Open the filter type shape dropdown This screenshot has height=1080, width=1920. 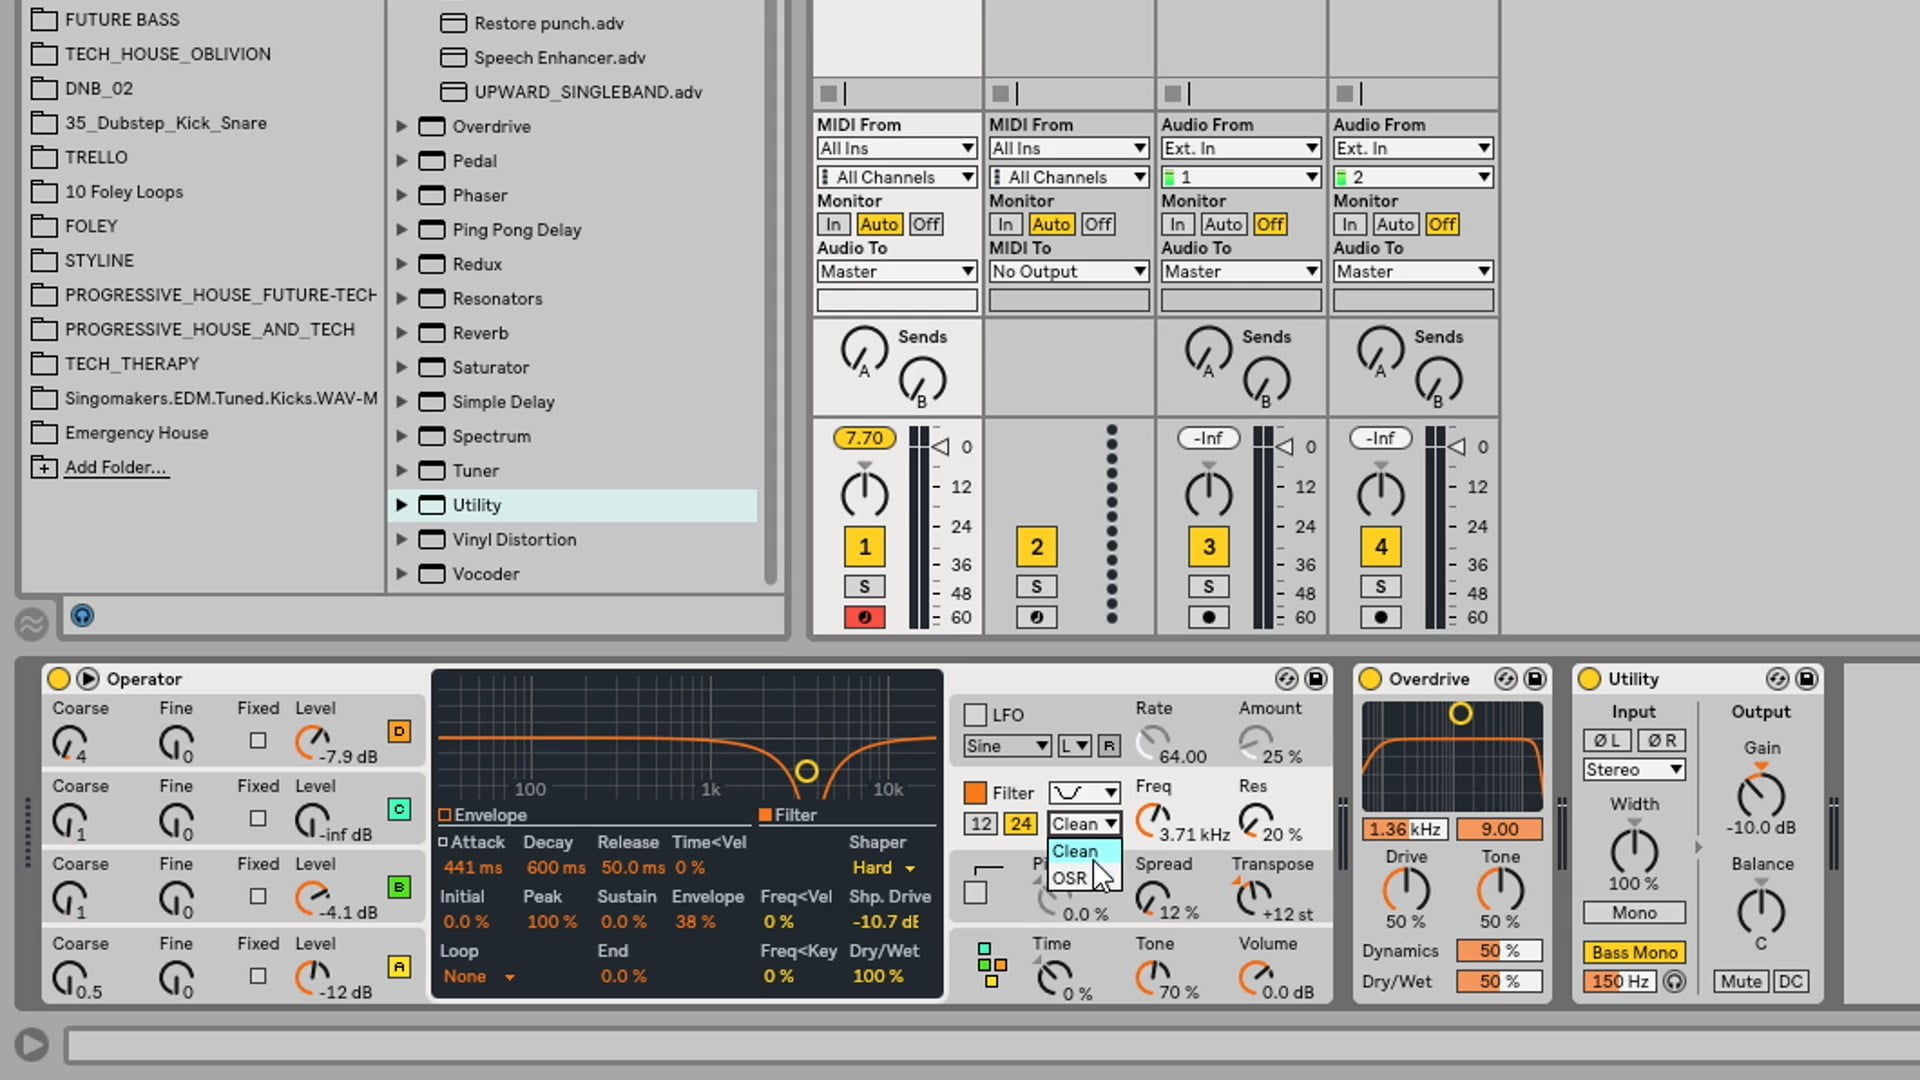click(x=1083, y=793)
